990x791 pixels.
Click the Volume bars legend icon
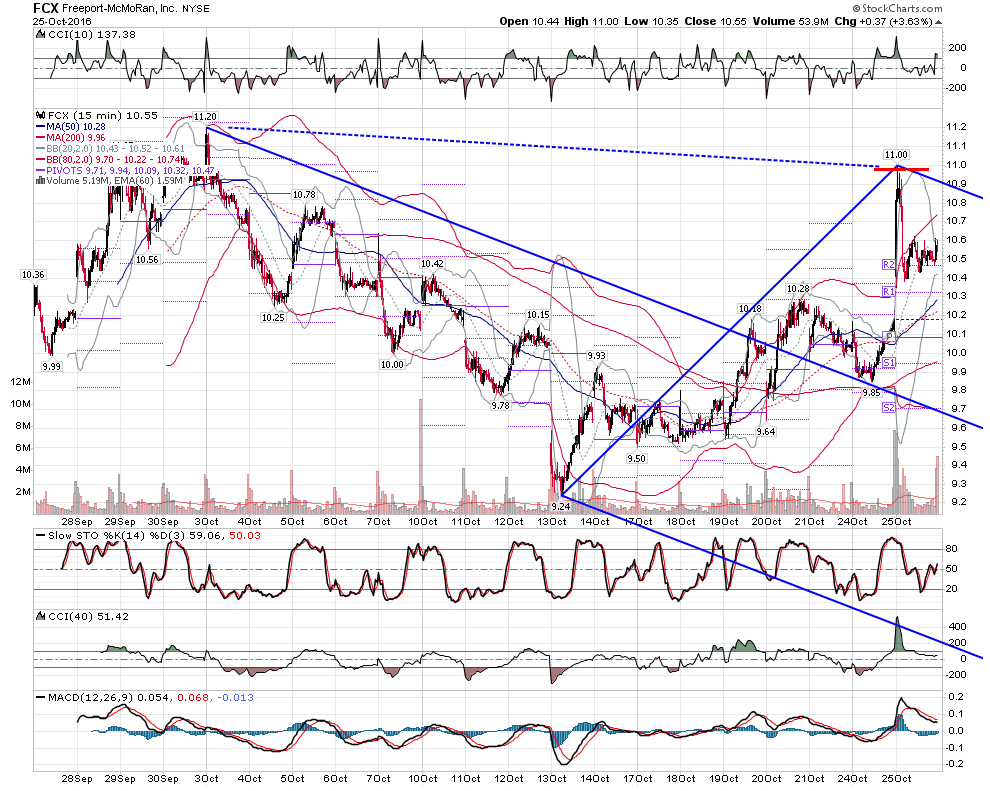tap(40, 181)
